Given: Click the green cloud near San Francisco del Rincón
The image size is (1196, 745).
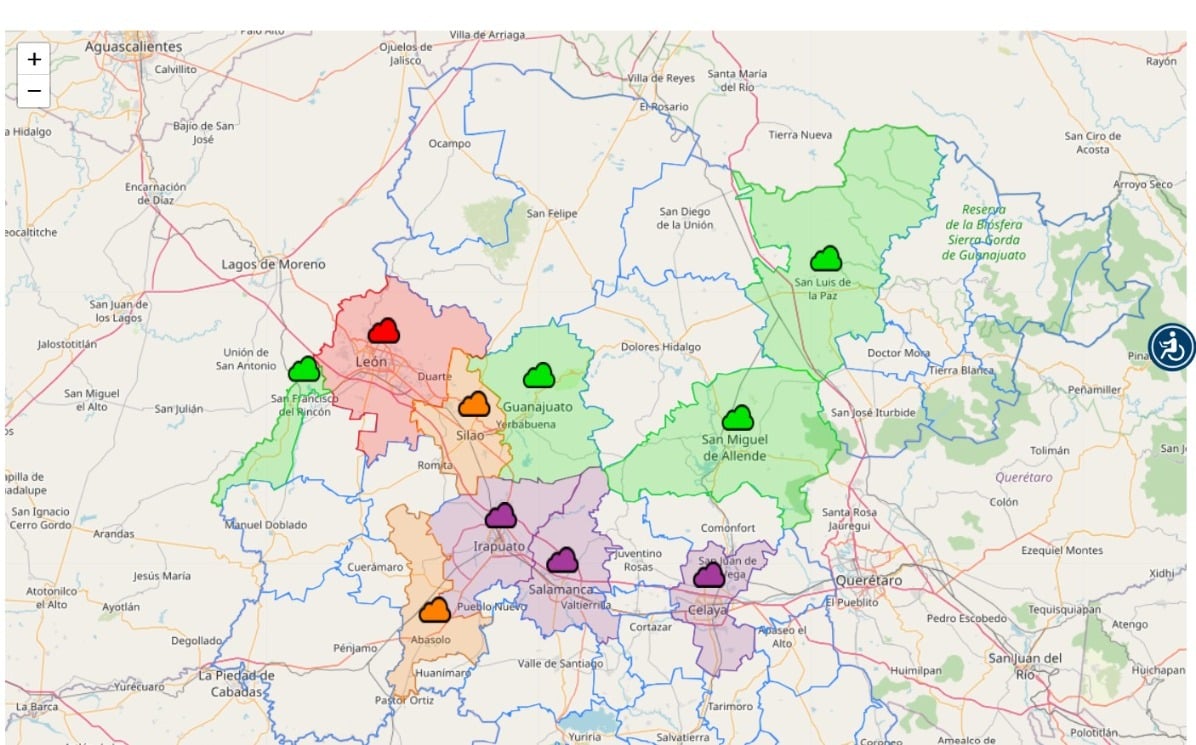Looking at the screenshot, I should [x=304, y=370].
